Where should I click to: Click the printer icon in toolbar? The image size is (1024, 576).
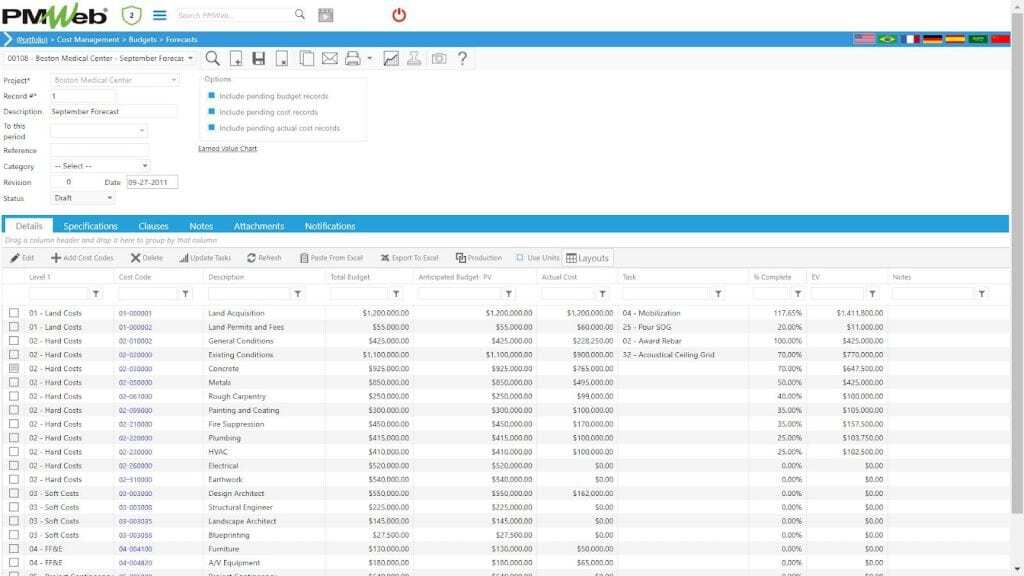click(352, 59)
